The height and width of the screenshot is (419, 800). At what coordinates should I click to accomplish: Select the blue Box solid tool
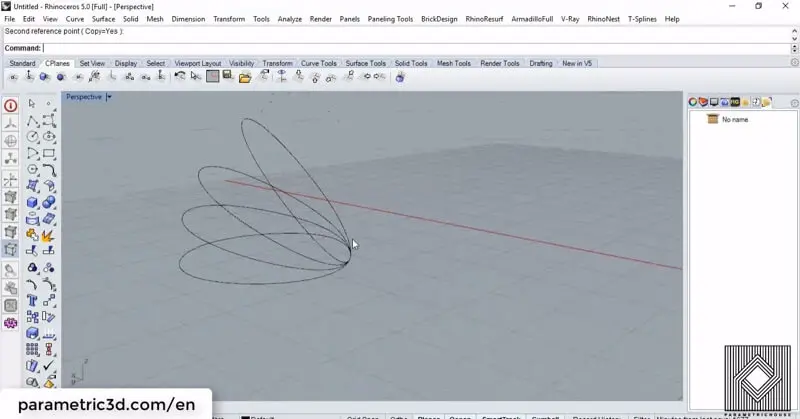(32, 203)
